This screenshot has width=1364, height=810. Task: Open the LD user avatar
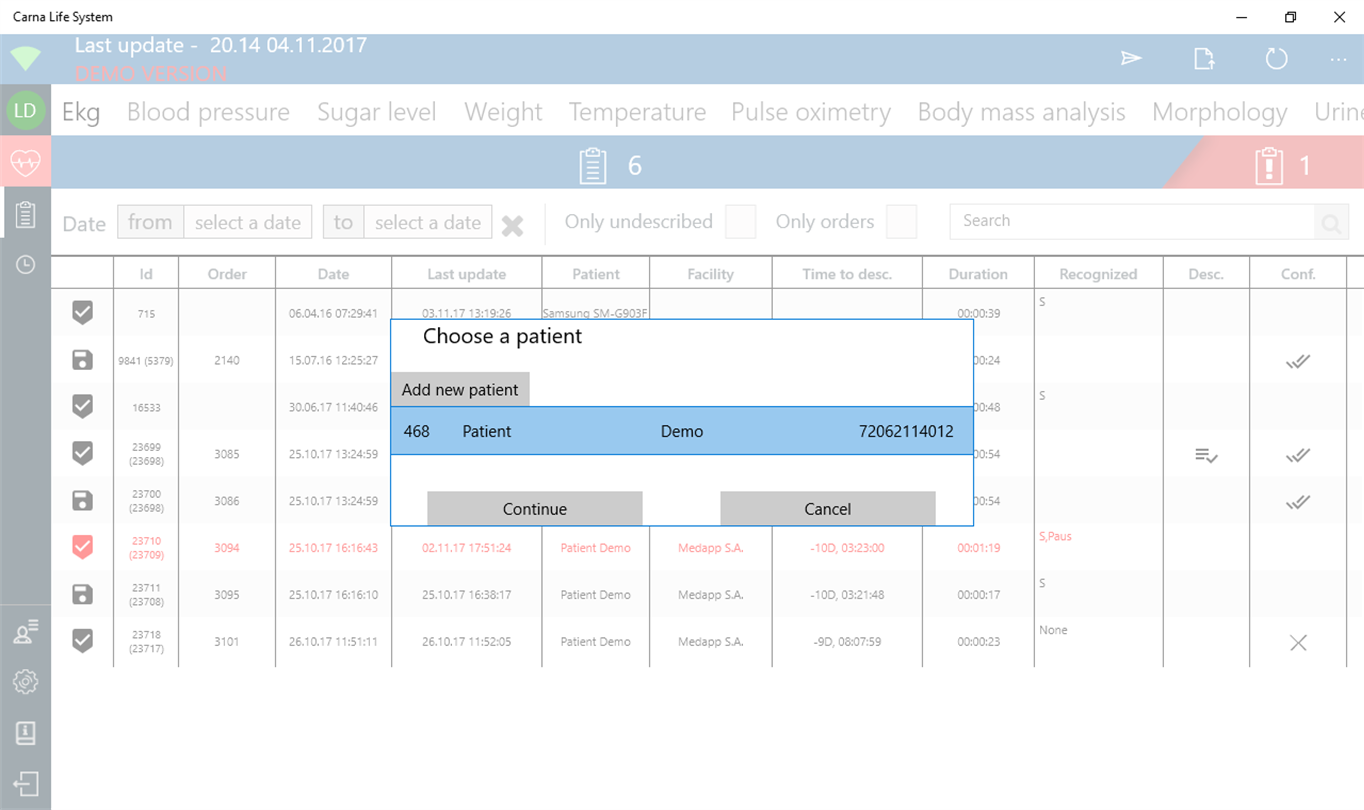[26, 111]
